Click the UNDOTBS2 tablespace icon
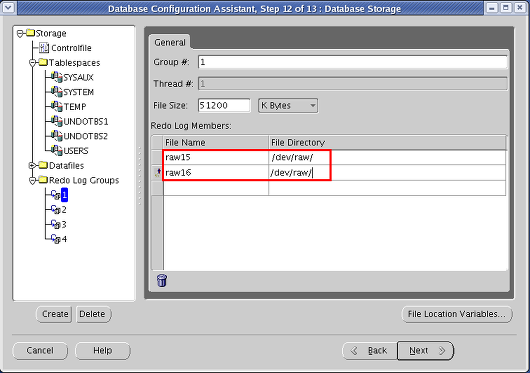This screenshot has width=530, height=373. (56, 135)
